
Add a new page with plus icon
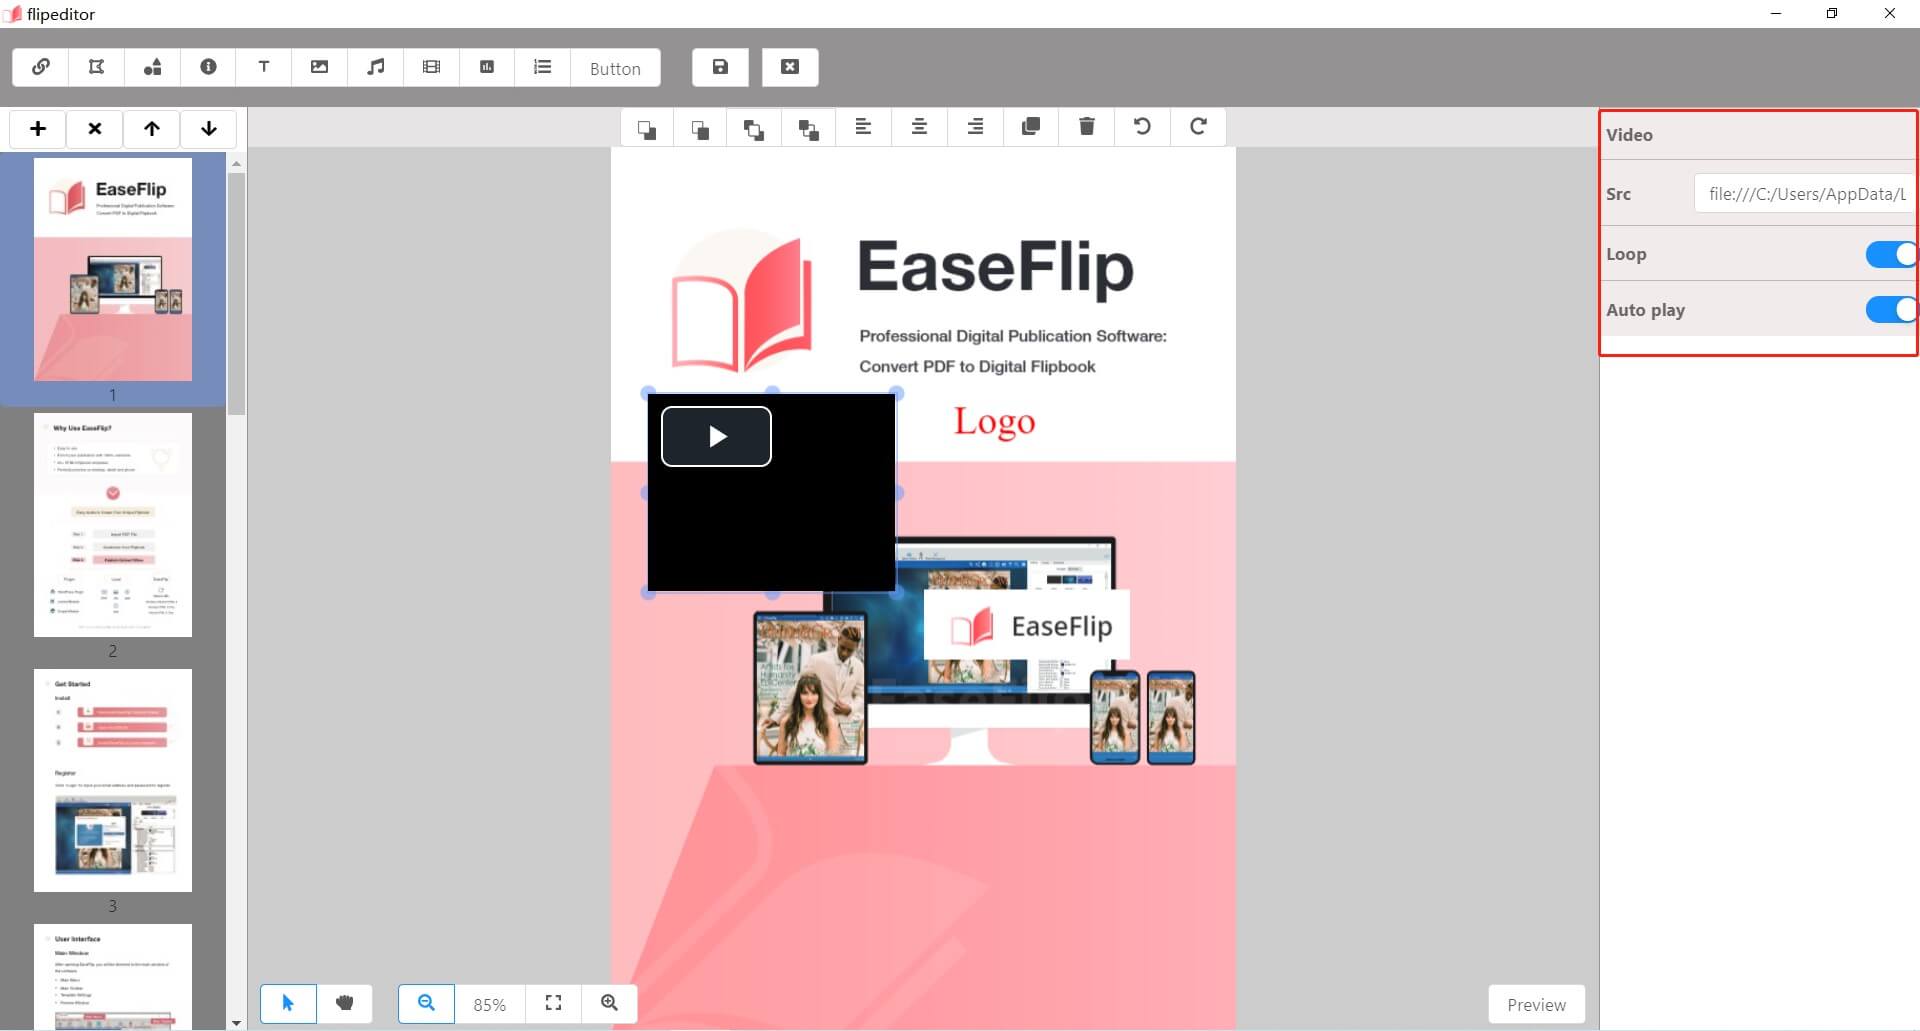coord(38,129)
